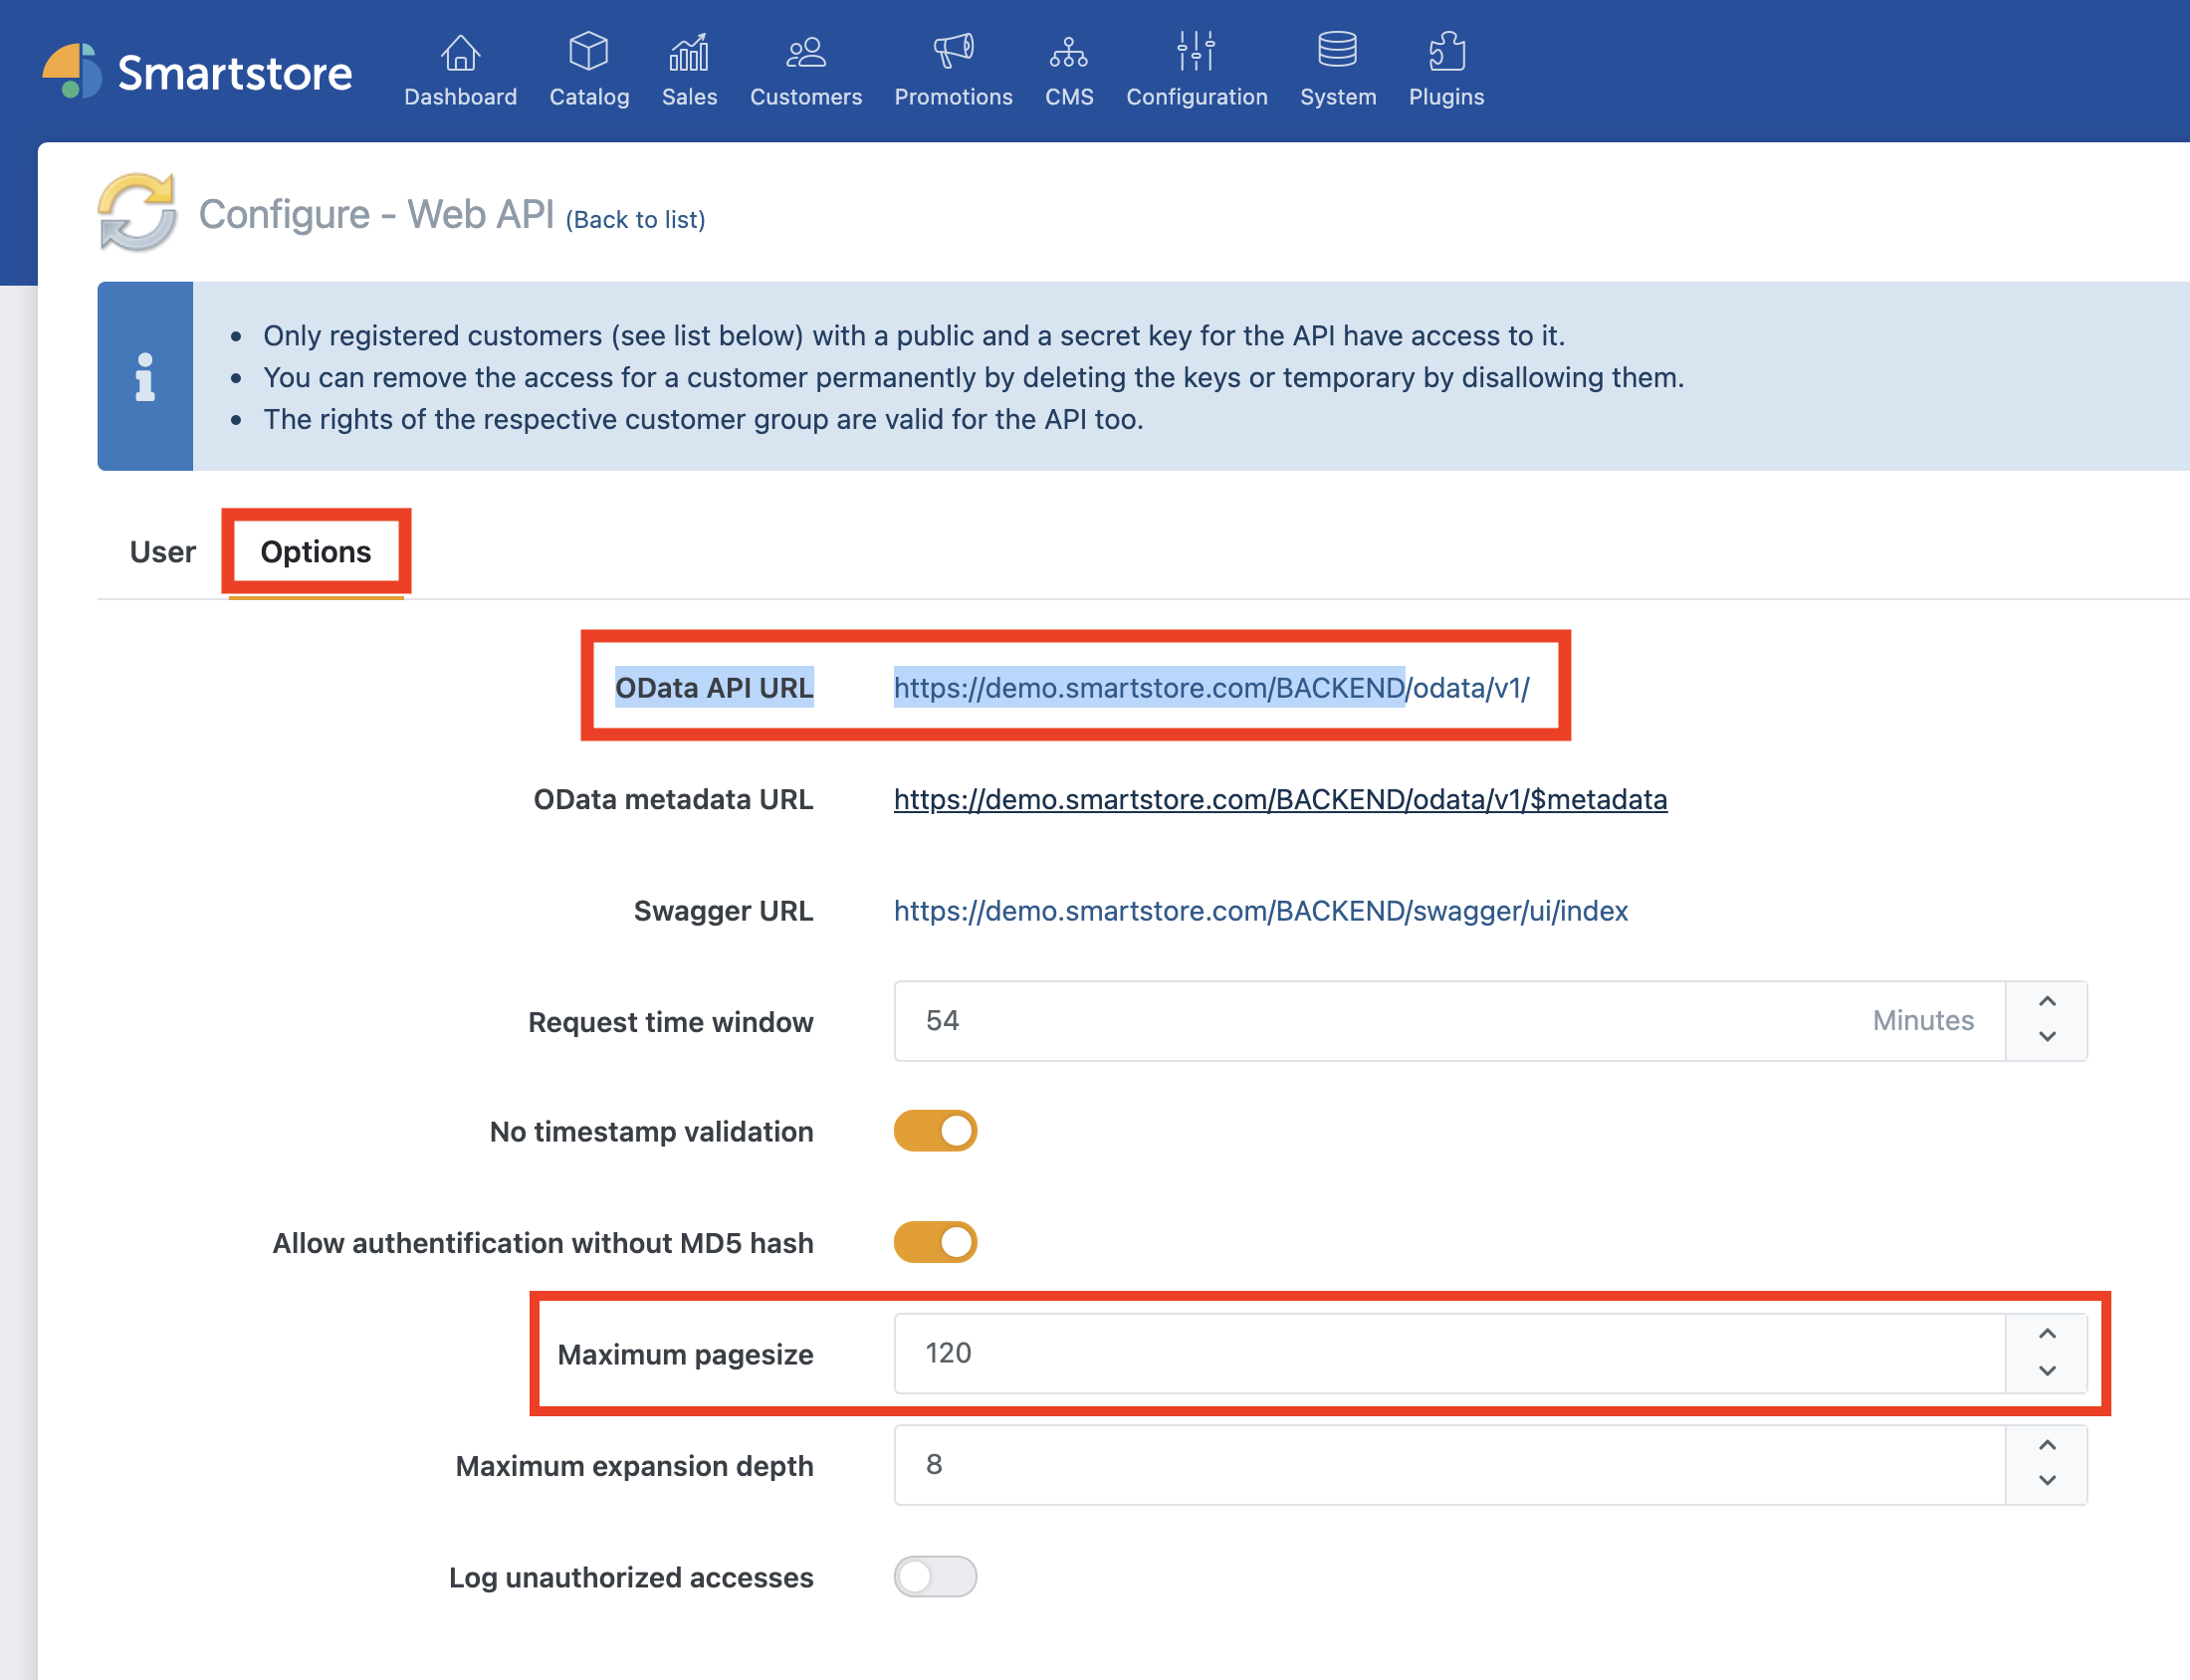This screenshot has height=1680, width=2190.
Task: Click the OData metadata URL label
Action: [x=673, y=800]
